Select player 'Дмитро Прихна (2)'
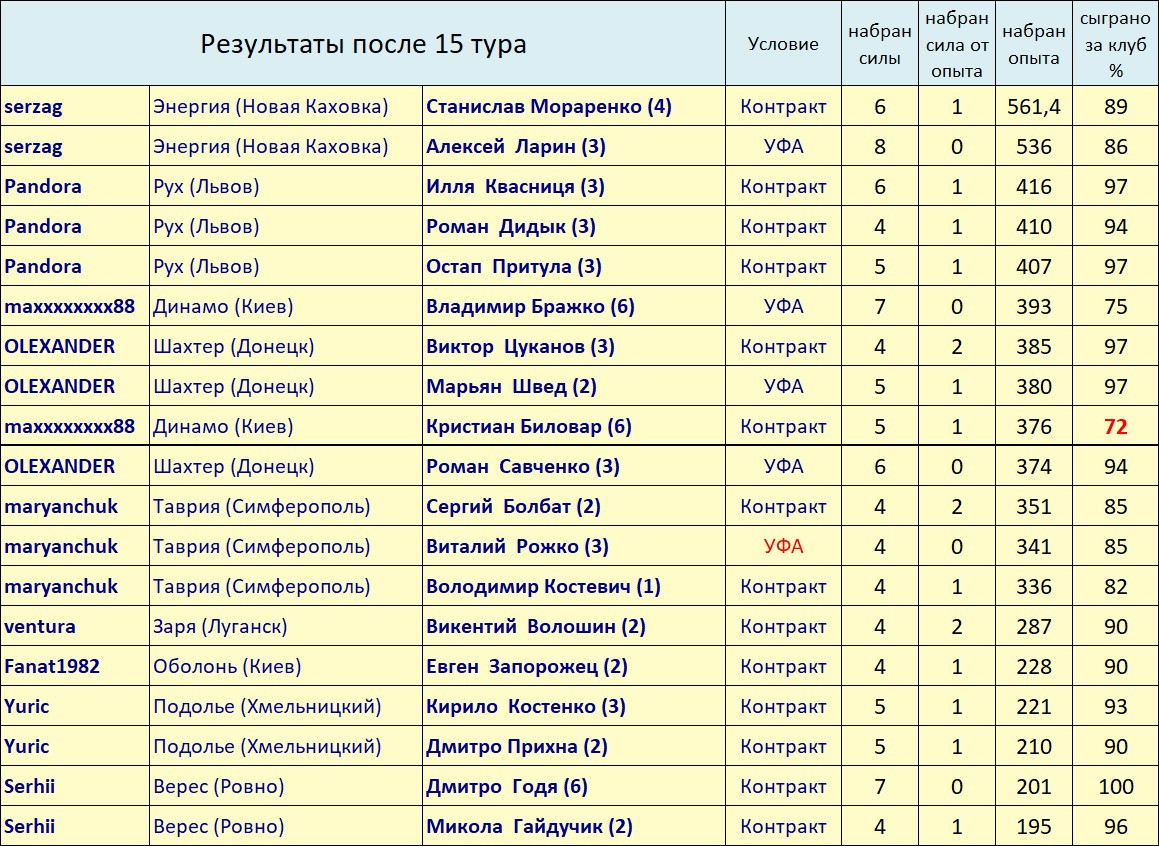This screenshot has height=846, width=1159. click(517, 746)
